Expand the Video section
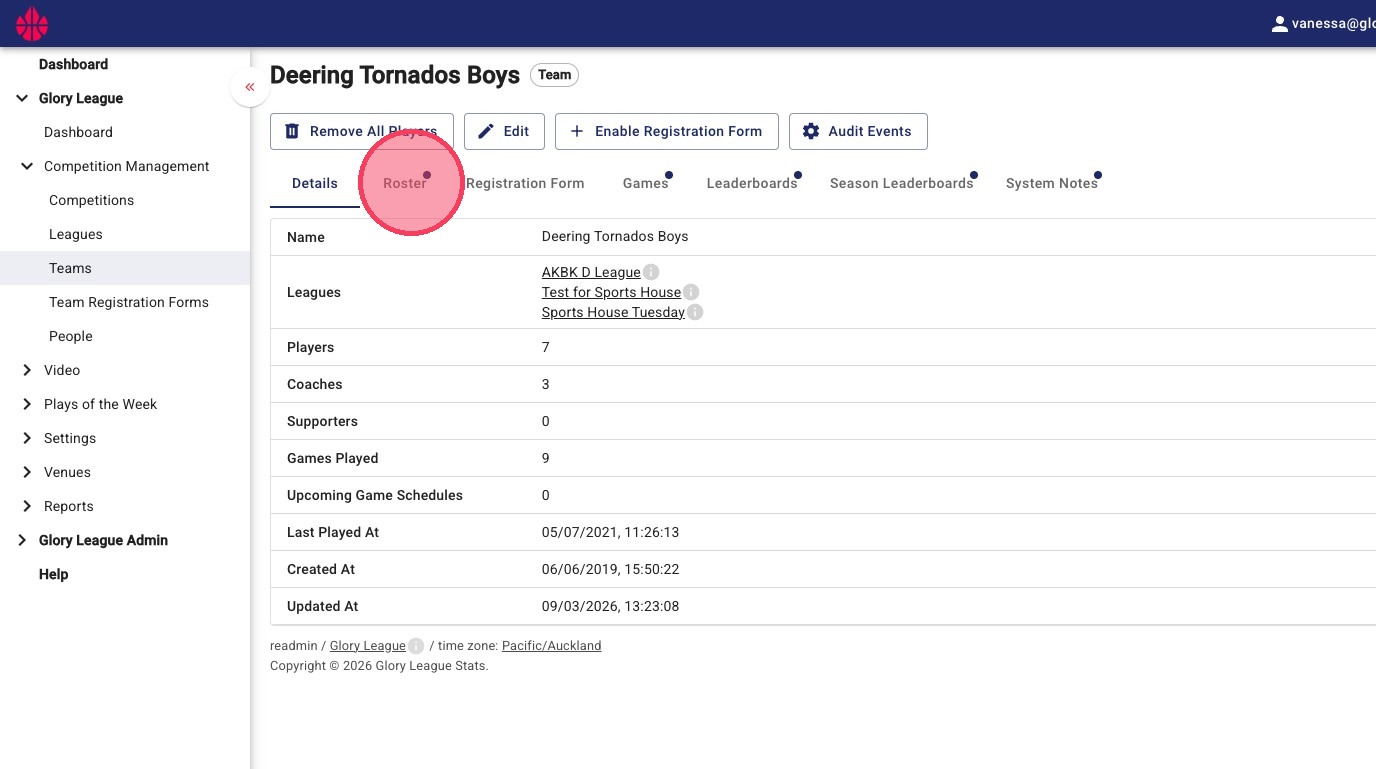 pyautogui.click(x=27, y=370)
